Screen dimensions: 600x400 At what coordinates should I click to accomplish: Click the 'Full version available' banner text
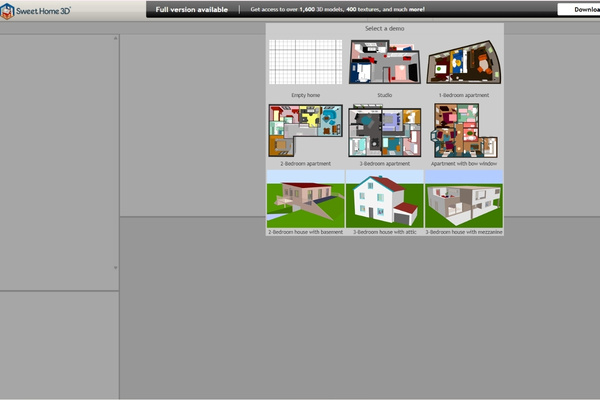click(192, 10)
